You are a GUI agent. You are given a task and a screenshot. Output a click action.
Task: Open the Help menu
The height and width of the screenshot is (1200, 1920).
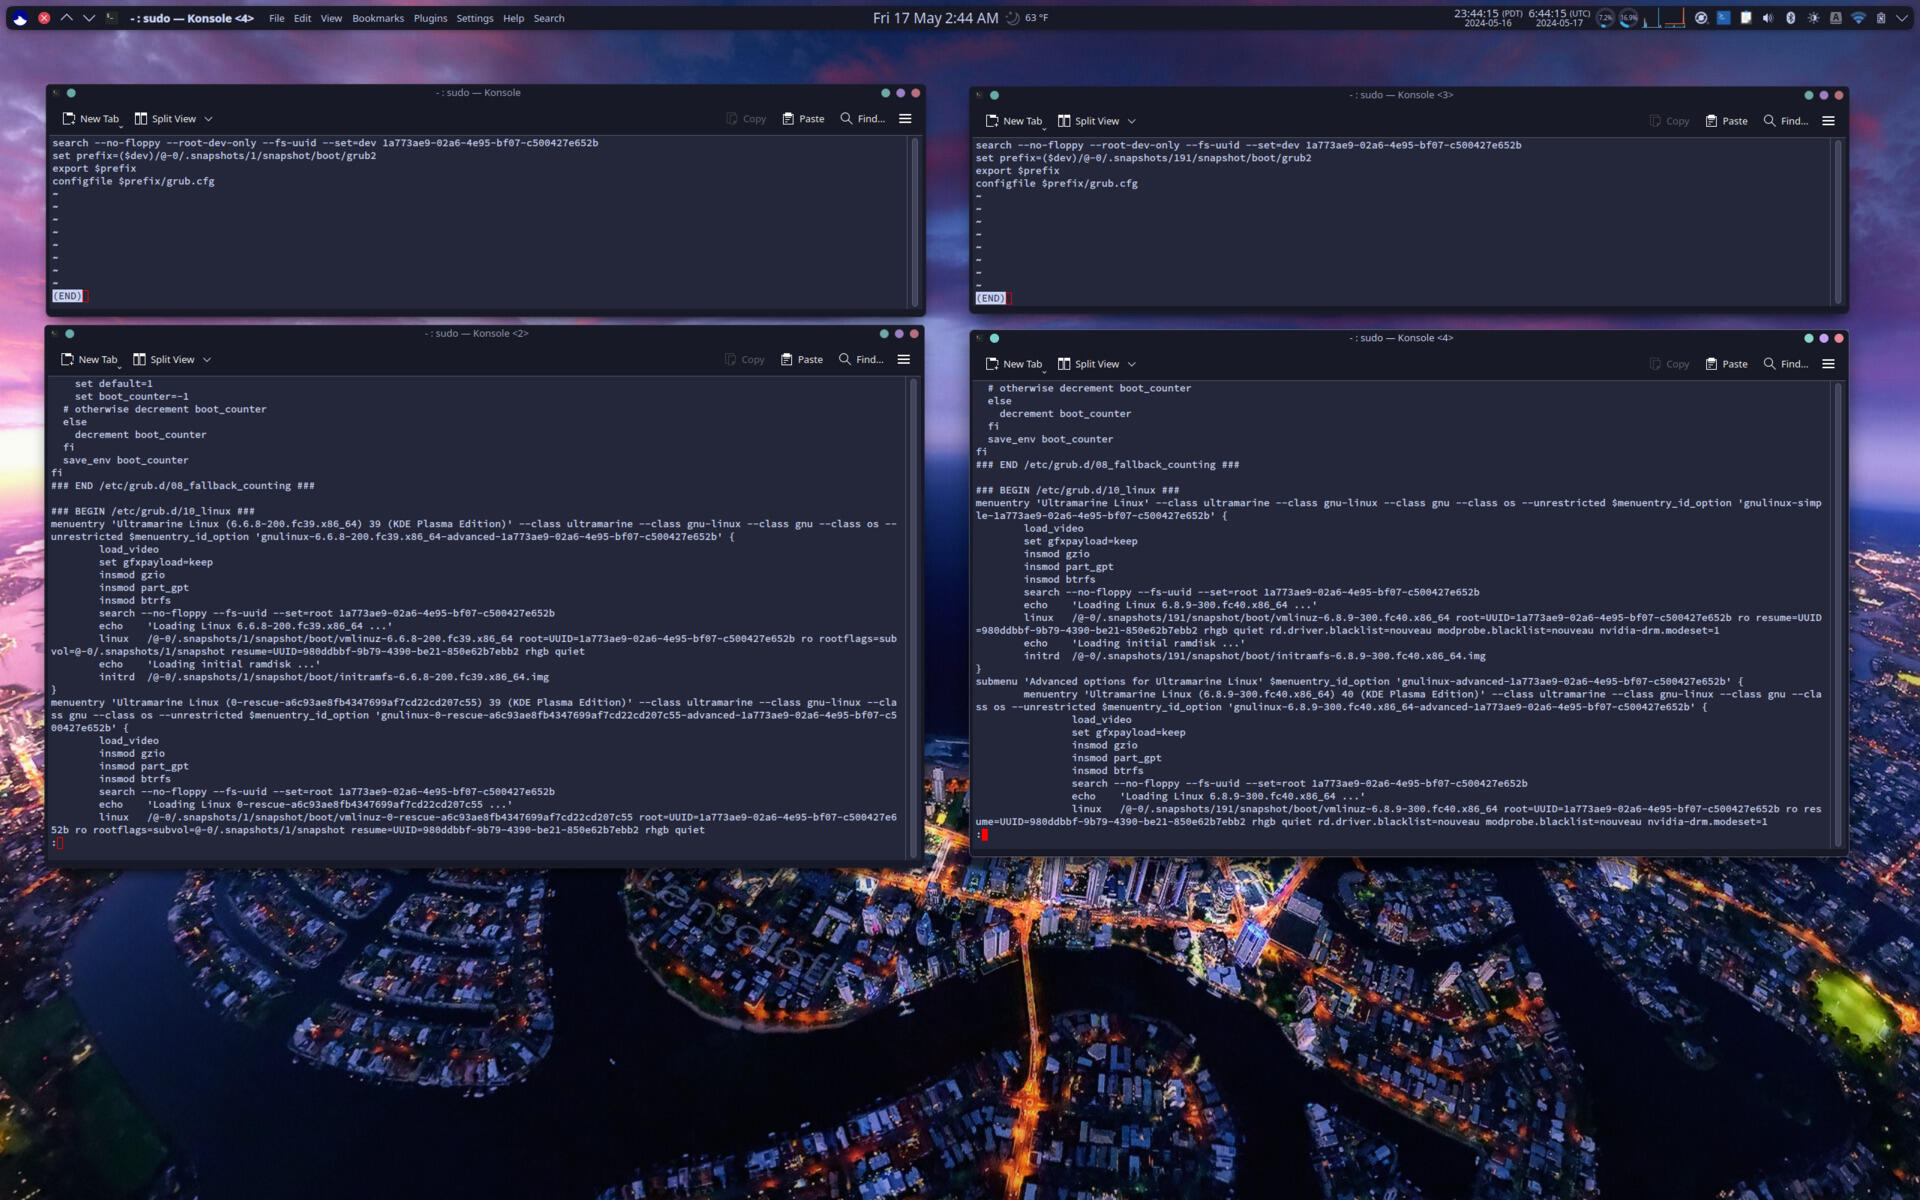(x=514, y=18)
